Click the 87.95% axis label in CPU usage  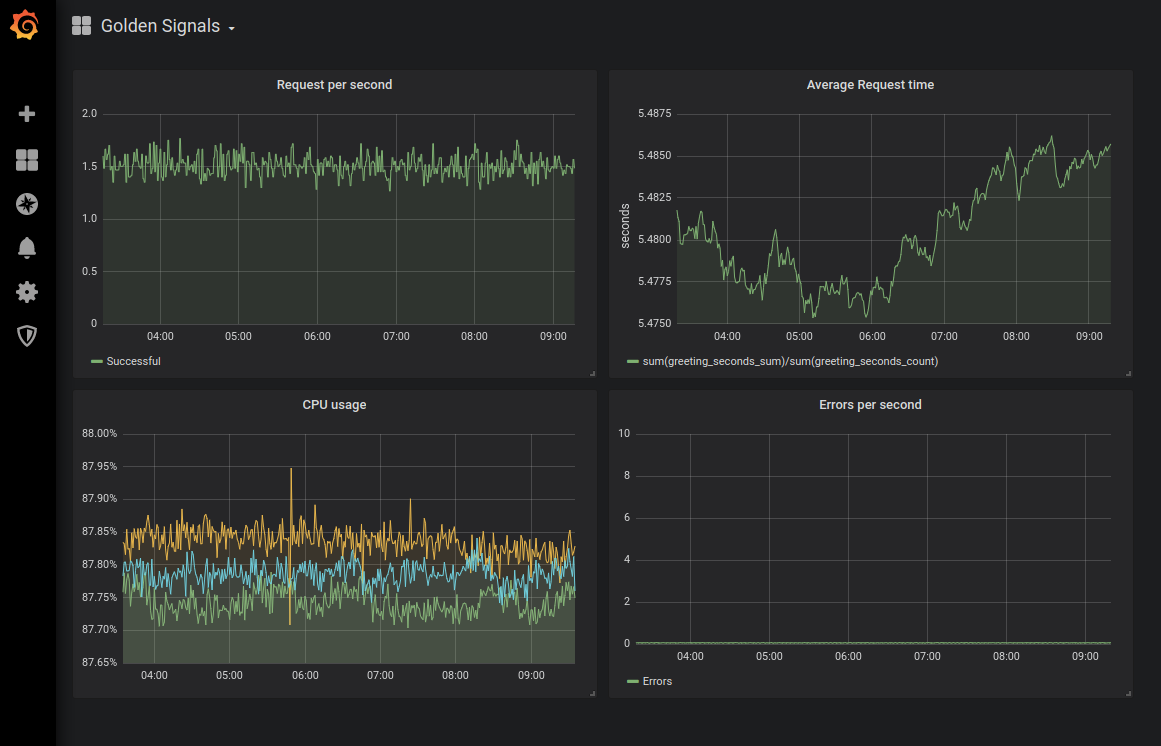(x=99, y=466)
